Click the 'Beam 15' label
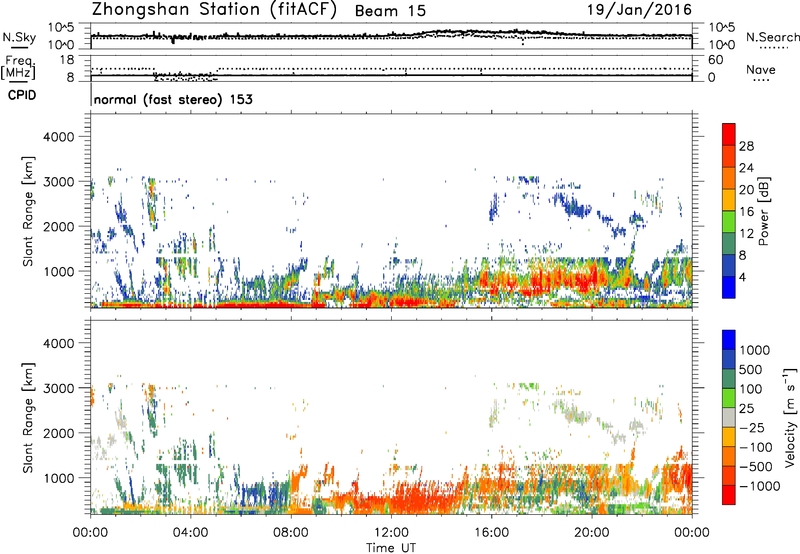The width and height of the screenshot is (800, 554). [390, 11]
